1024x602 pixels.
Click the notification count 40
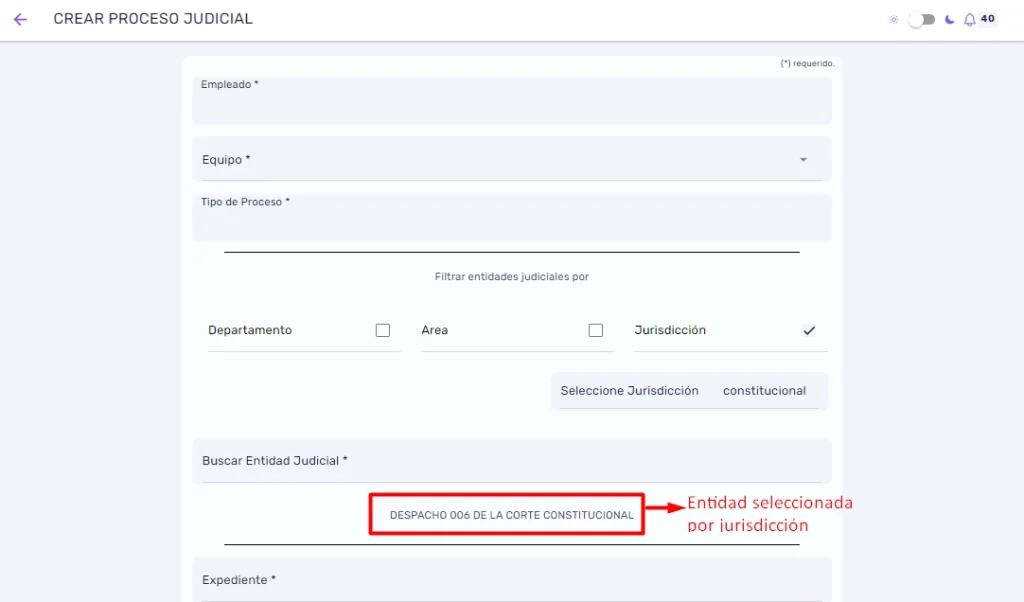click(987, 19)
